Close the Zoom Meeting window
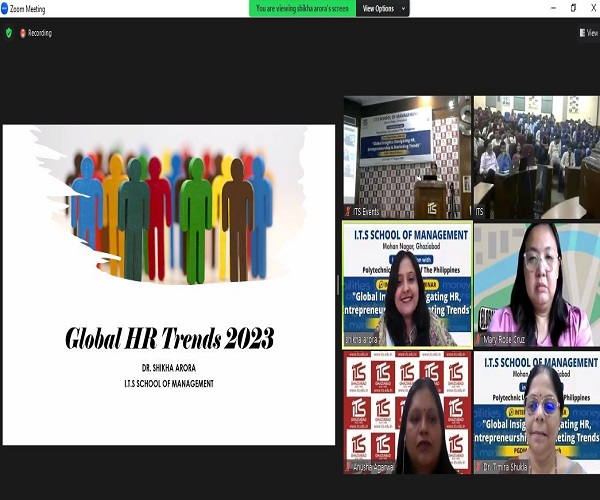The height and width of the screenshot is (500, 600). coord(593,8)
